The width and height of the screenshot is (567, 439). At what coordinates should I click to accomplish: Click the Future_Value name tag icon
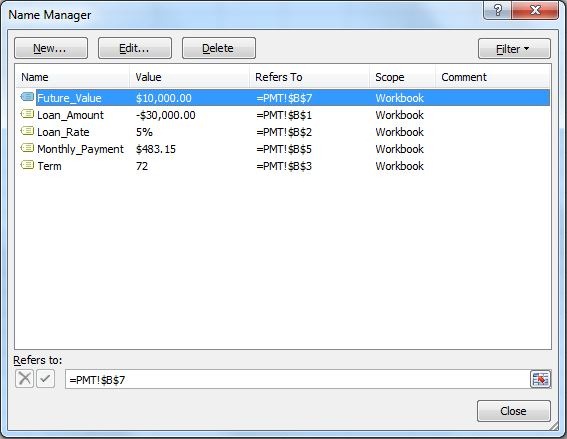[27, 97]
